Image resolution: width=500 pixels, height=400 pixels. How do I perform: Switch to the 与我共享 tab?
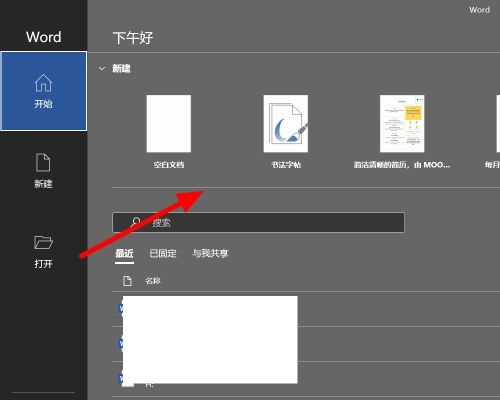point(210,254)
